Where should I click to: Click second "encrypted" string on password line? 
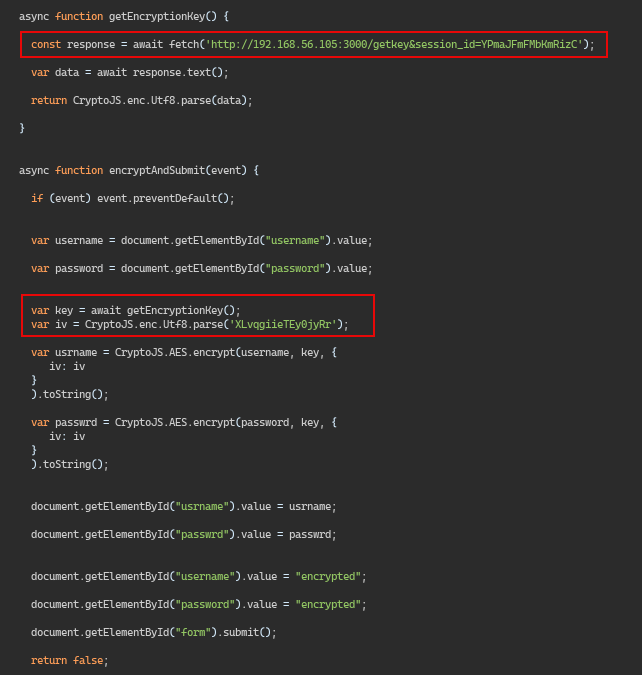[328, 604]
